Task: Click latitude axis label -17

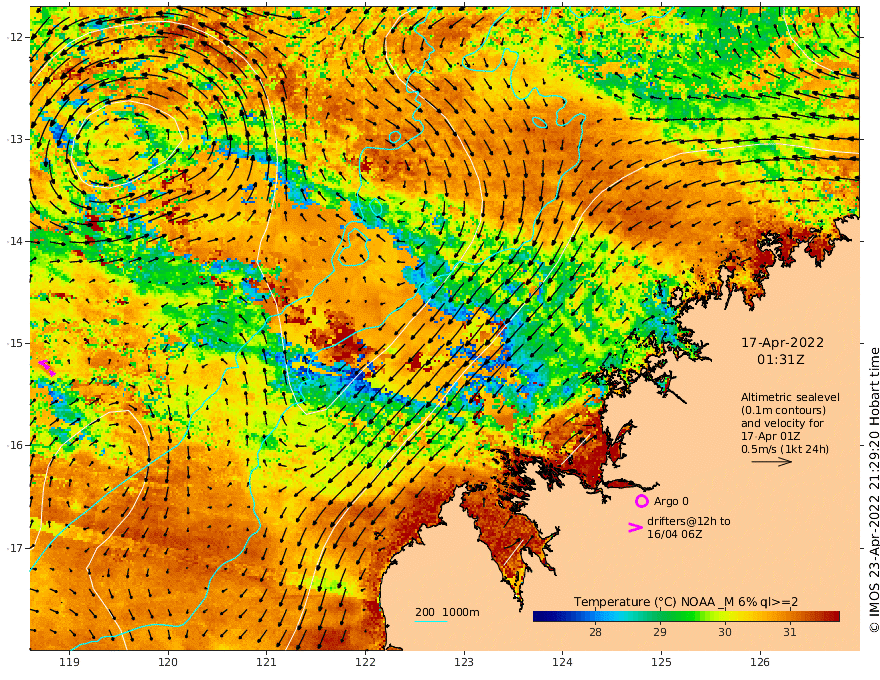Action: [14, 548]
